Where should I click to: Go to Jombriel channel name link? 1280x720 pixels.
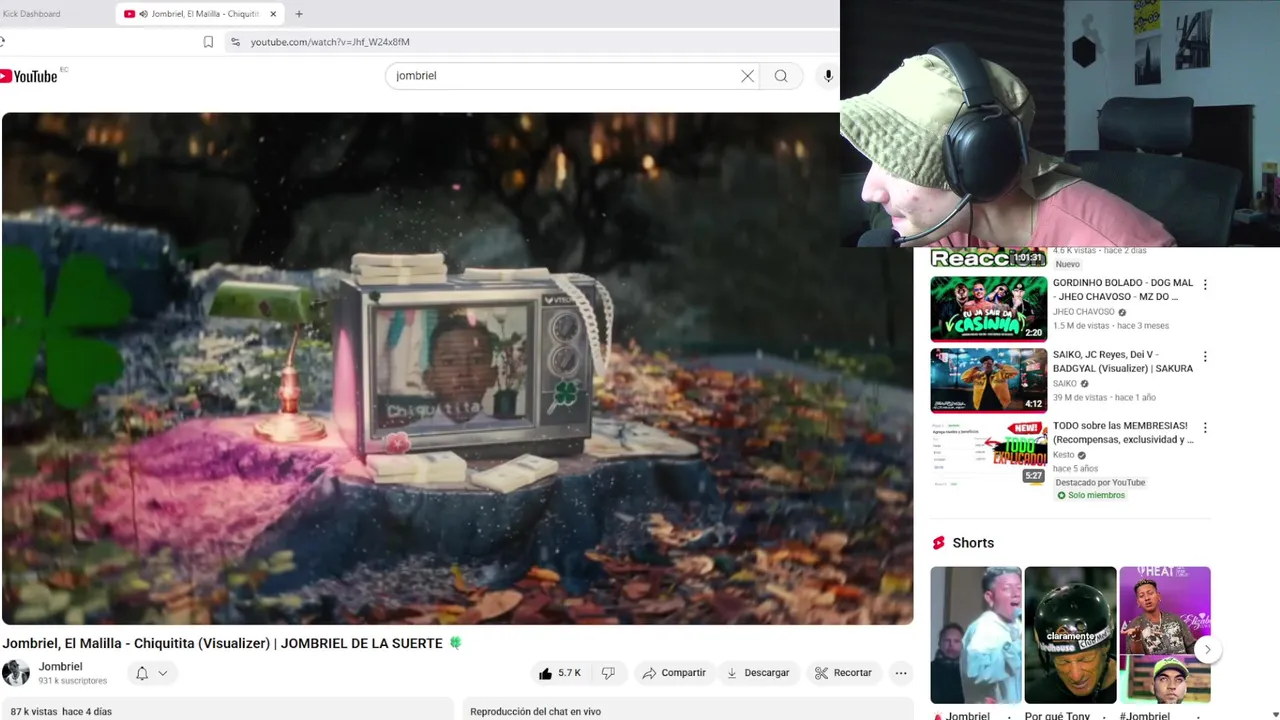pyautogui.click(x=60, y=667)
